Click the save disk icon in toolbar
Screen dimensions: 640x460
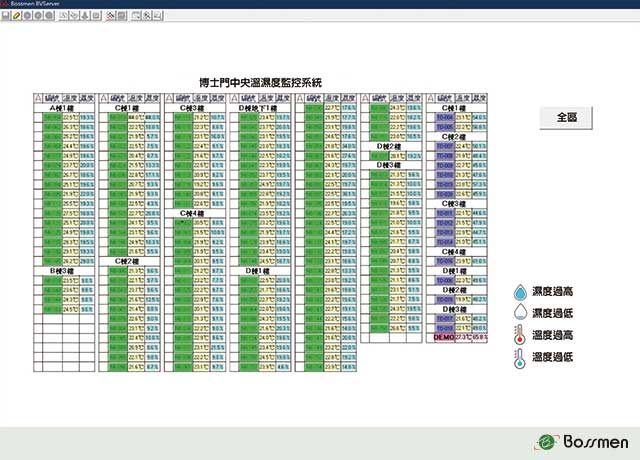tap(5, 17)
